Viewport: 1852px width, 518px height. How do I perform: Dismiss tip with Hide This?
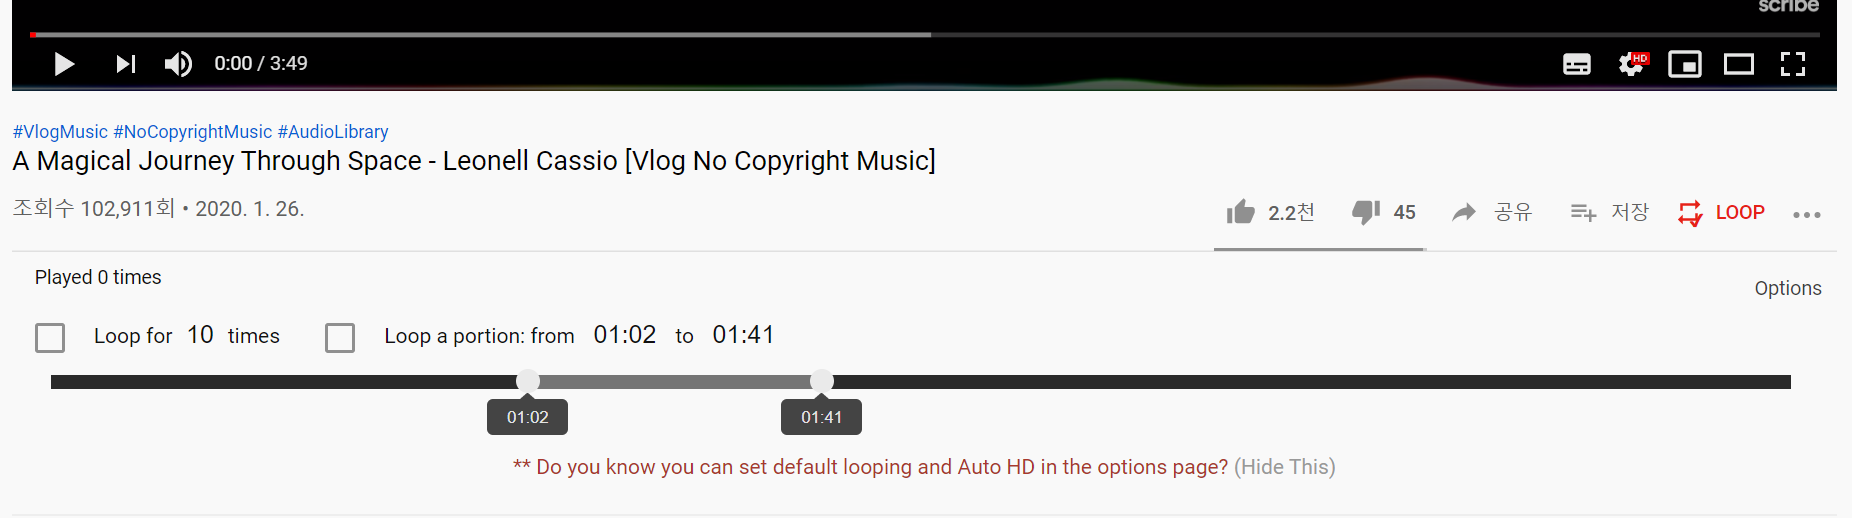(1285, 467)
